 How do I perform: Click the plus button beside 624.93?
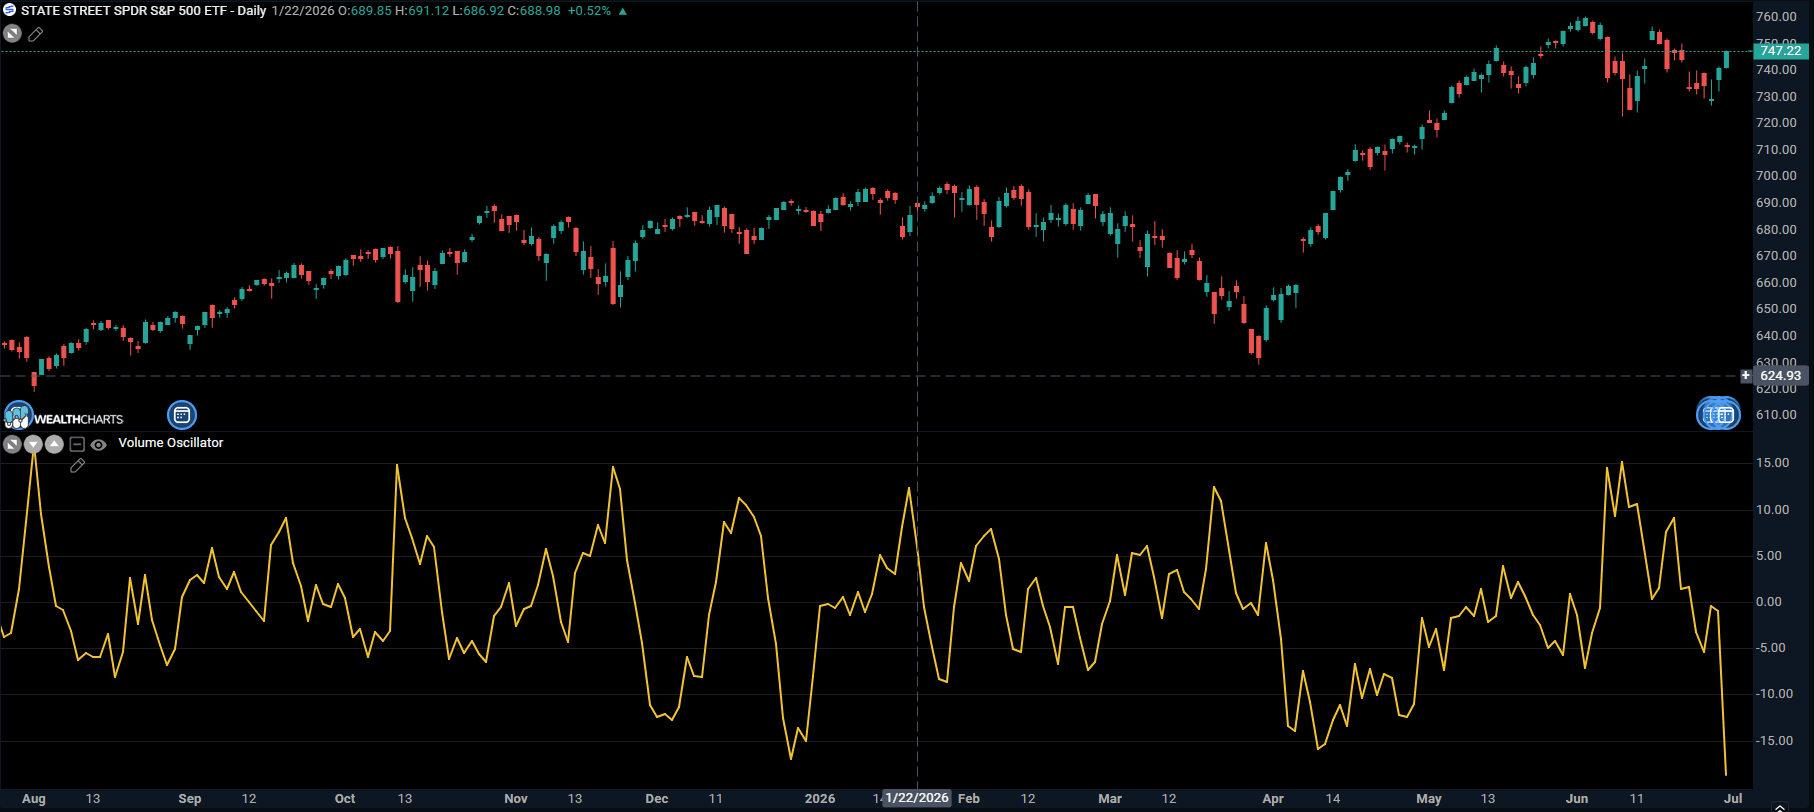coord(1746,376)
